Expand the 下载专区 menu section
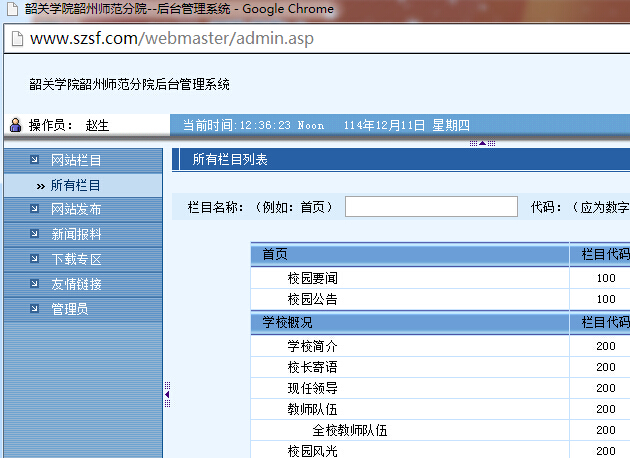The width and height of the screenshot is (630, 458). click(x=83, y=259)
